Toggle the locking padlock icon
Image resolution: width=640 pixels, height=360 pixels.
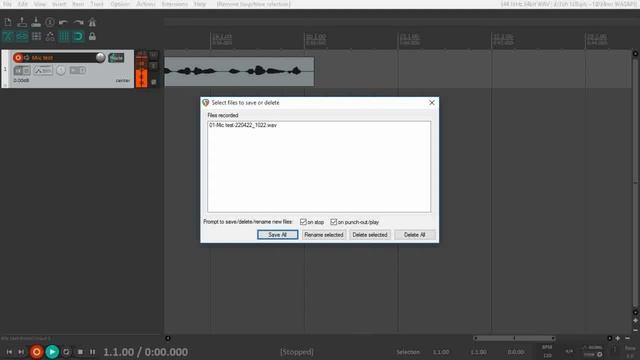(92, 36)
